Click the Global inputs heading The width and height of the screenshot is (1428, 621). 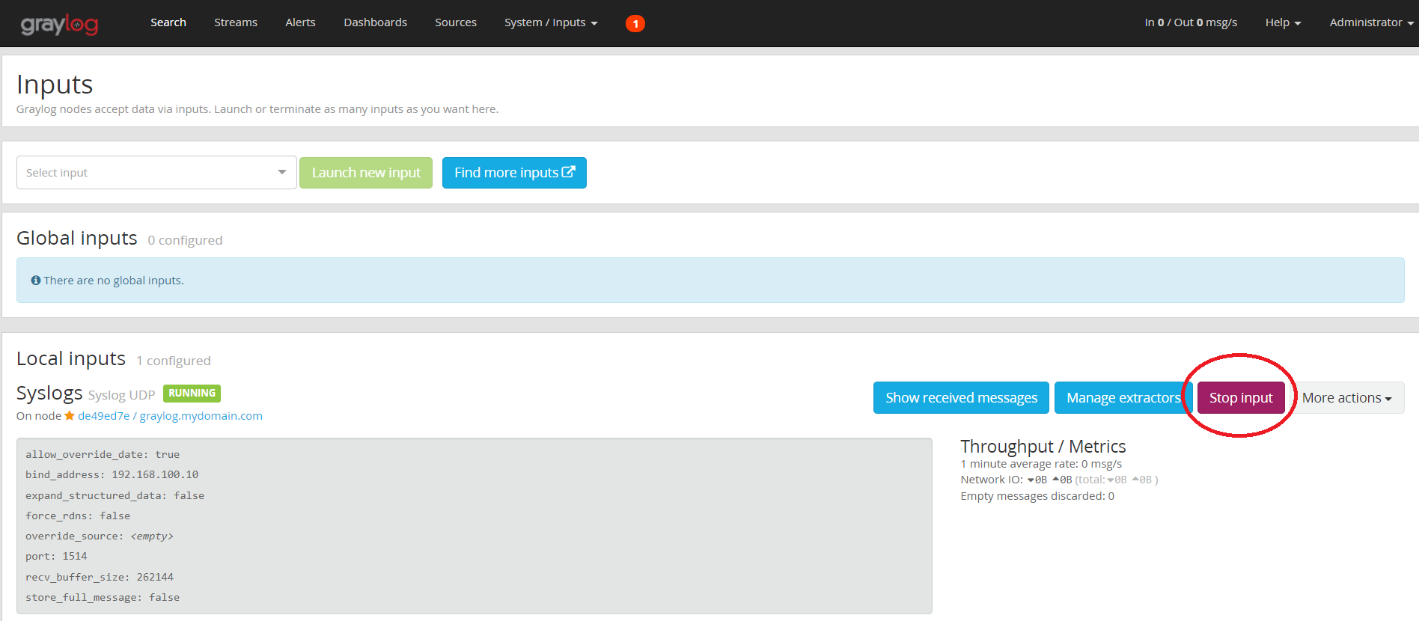click(77, 238)
